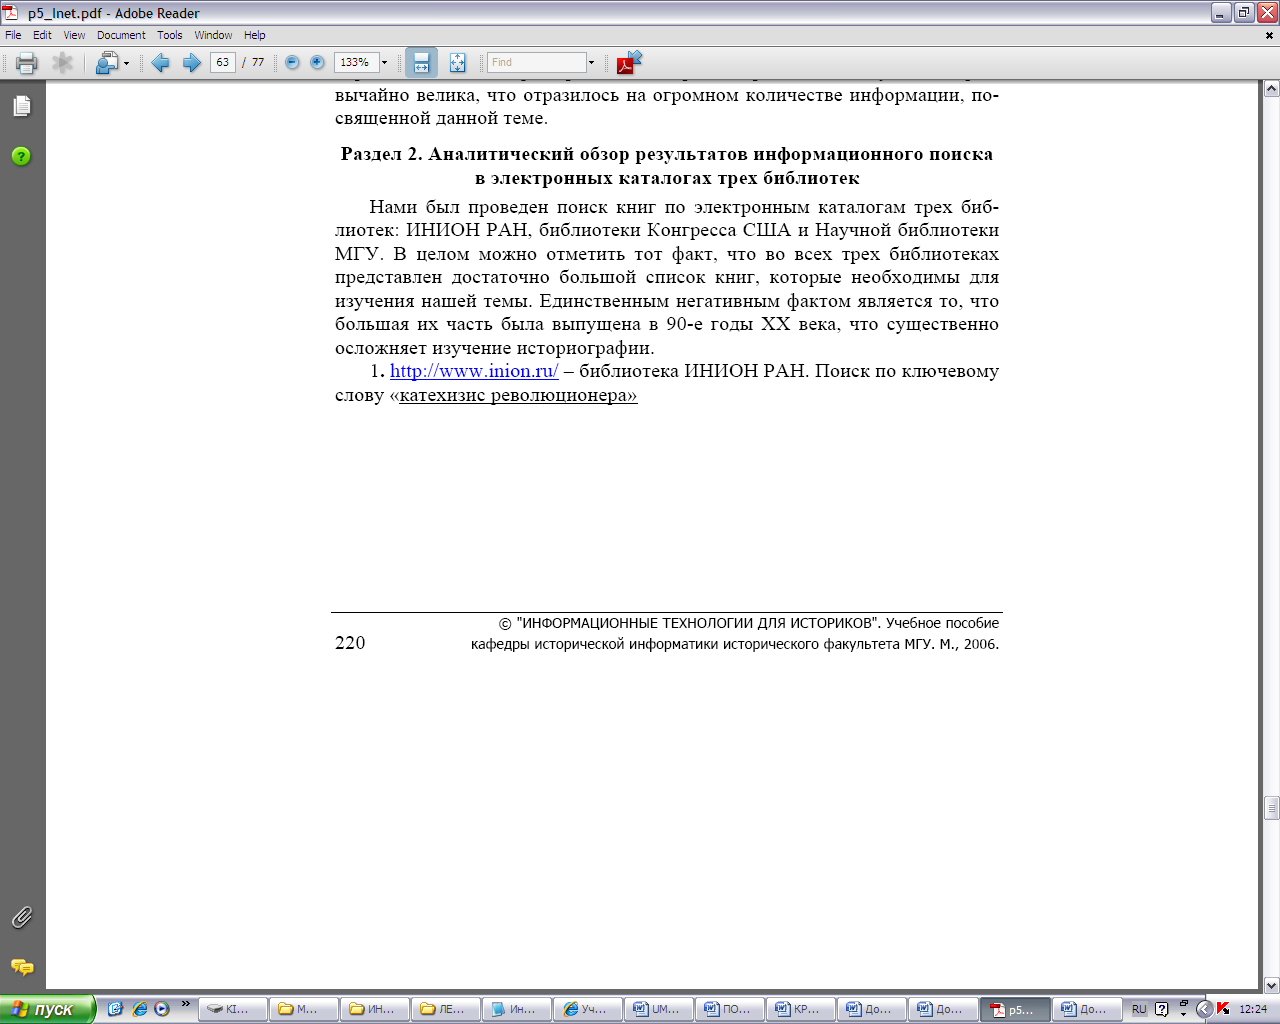Image resolution: width=1280 pixels, height=1024 pixels.
Task: Click the vertical scrollbar thumb
Action: pyautogui.click(x=1271, y=808)
